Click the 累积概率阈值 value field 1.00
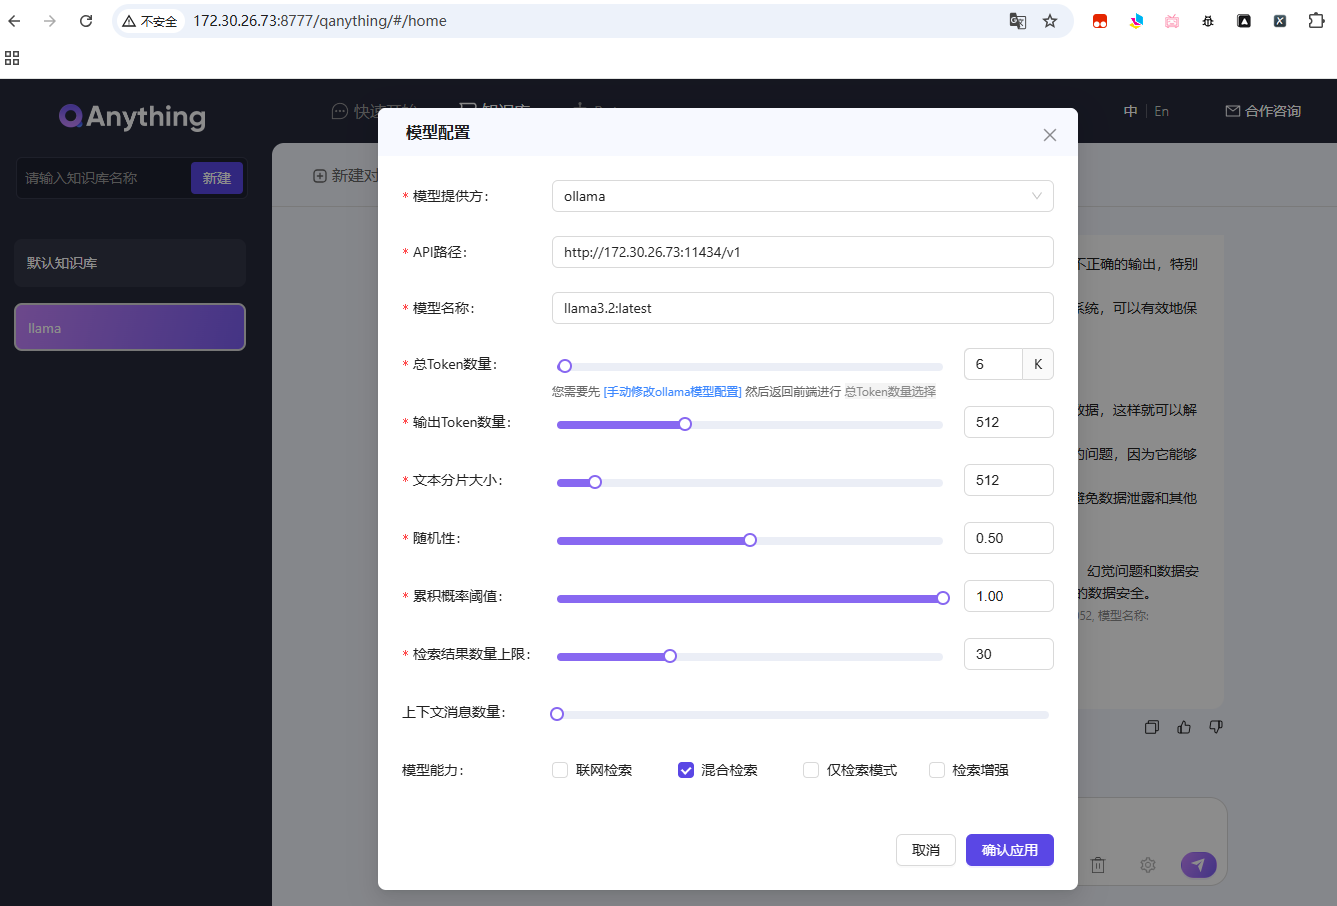The height and width of the screenshot is (906, 1337). coord(1008,596)
